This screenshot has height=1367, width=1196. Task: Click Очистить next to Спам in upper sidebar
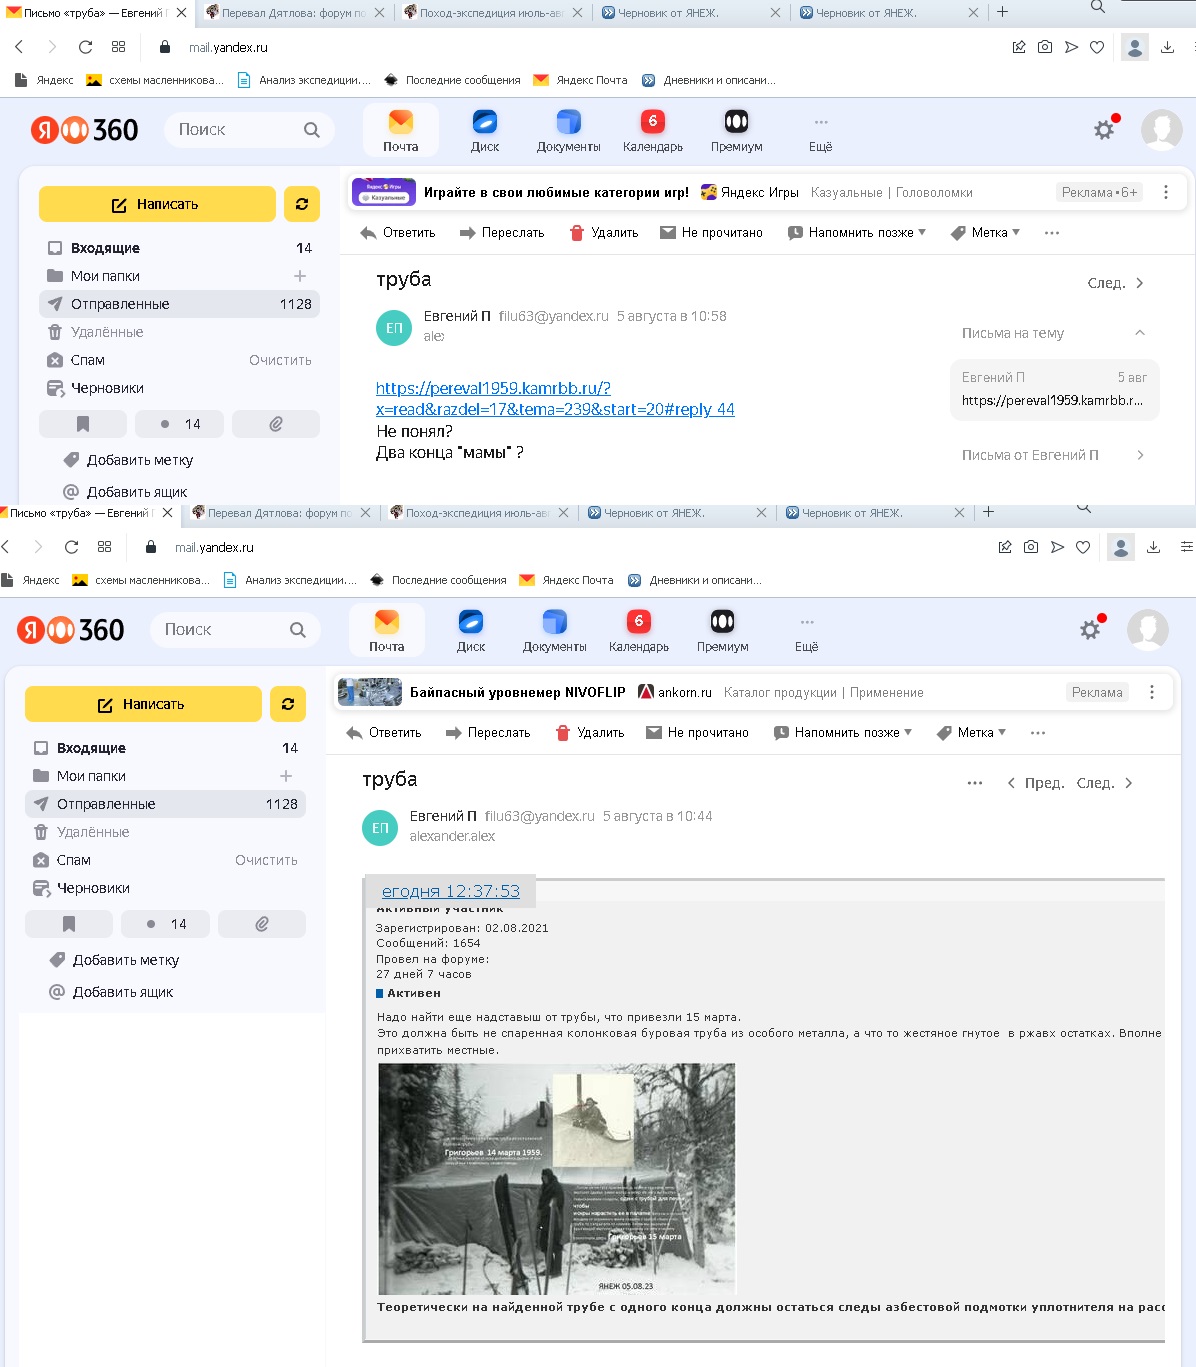[x=280, y=360]
